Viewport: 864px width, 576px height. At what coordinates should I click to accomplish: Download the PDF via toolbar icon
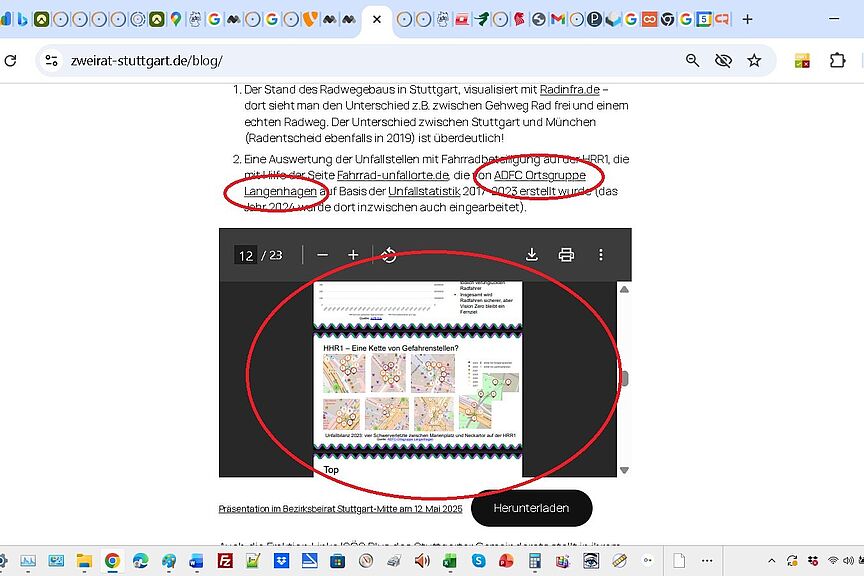coord(532,255)
